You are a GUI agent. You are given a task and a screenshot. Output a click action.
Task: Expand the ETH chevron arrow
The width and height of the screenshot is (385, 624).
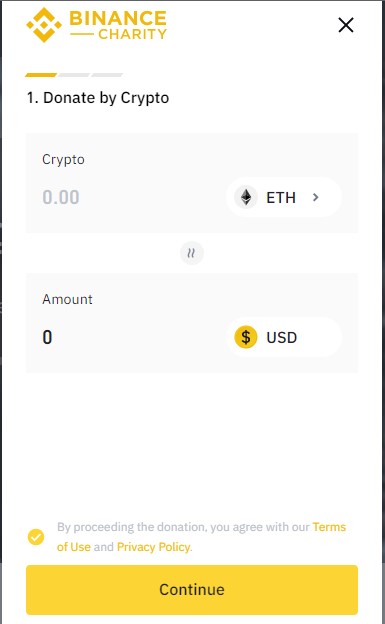coord(315,197)
